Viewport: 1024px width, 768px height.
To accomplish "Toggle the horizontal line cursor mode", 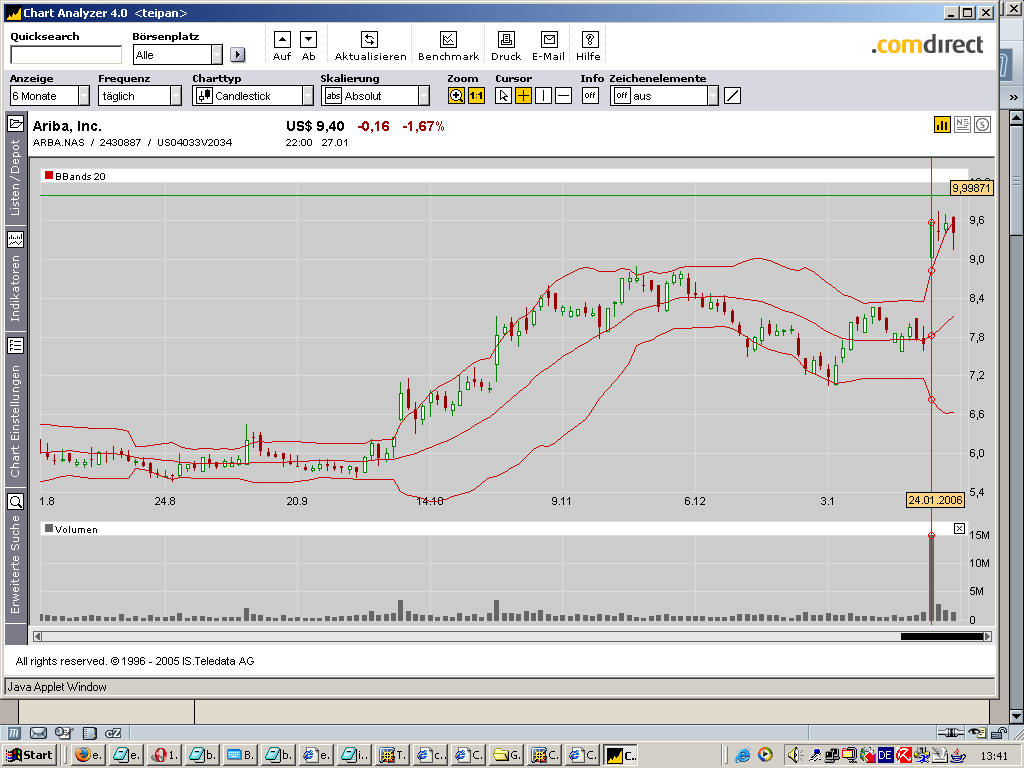I will point(563,96).
